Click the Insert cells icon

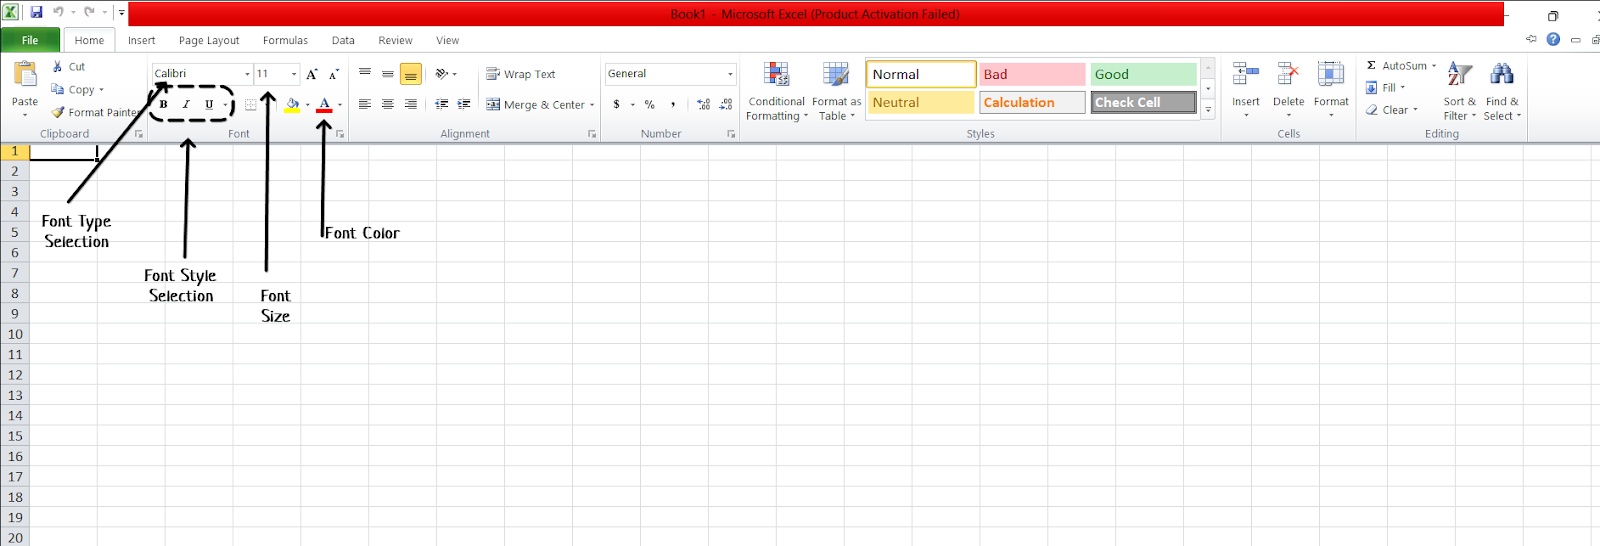1246,74
